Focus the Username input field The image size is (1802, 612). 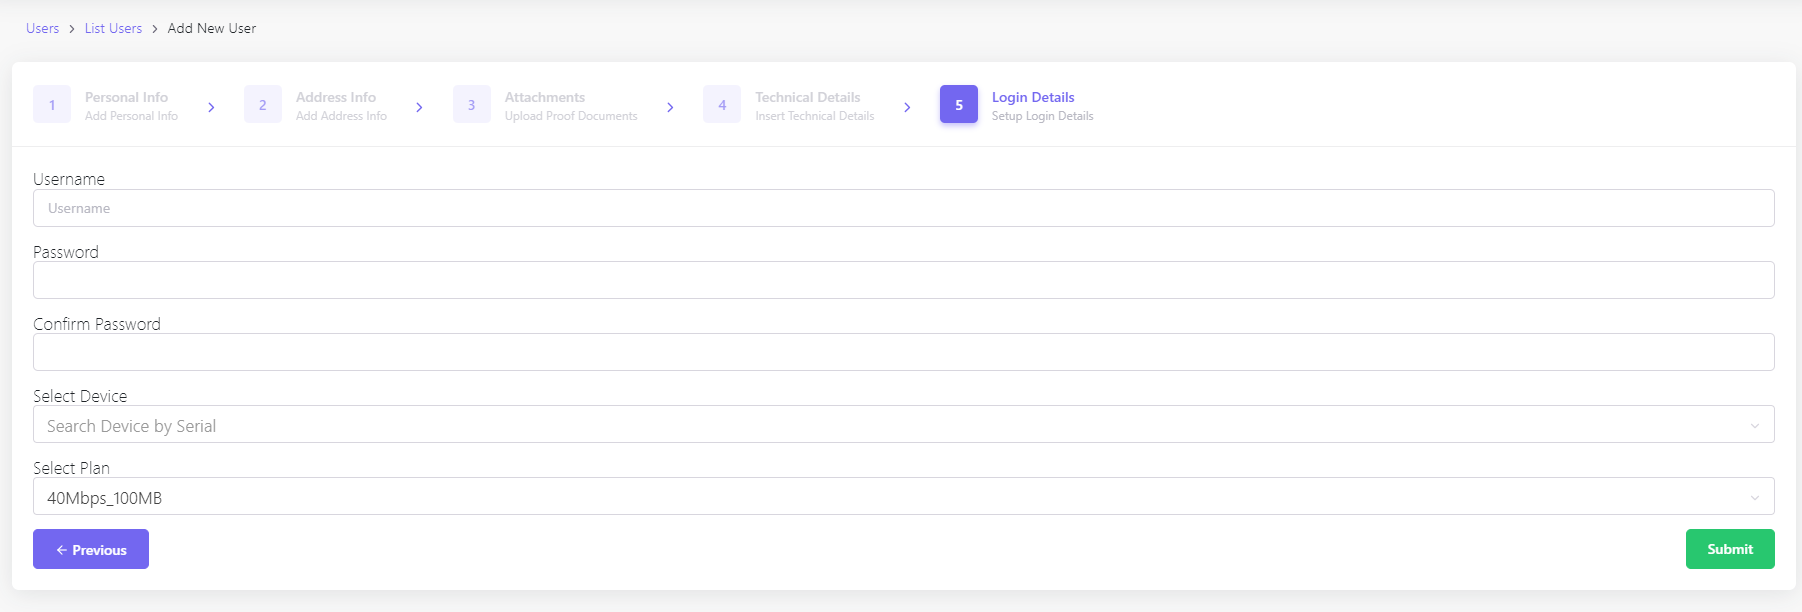(904, 208)
